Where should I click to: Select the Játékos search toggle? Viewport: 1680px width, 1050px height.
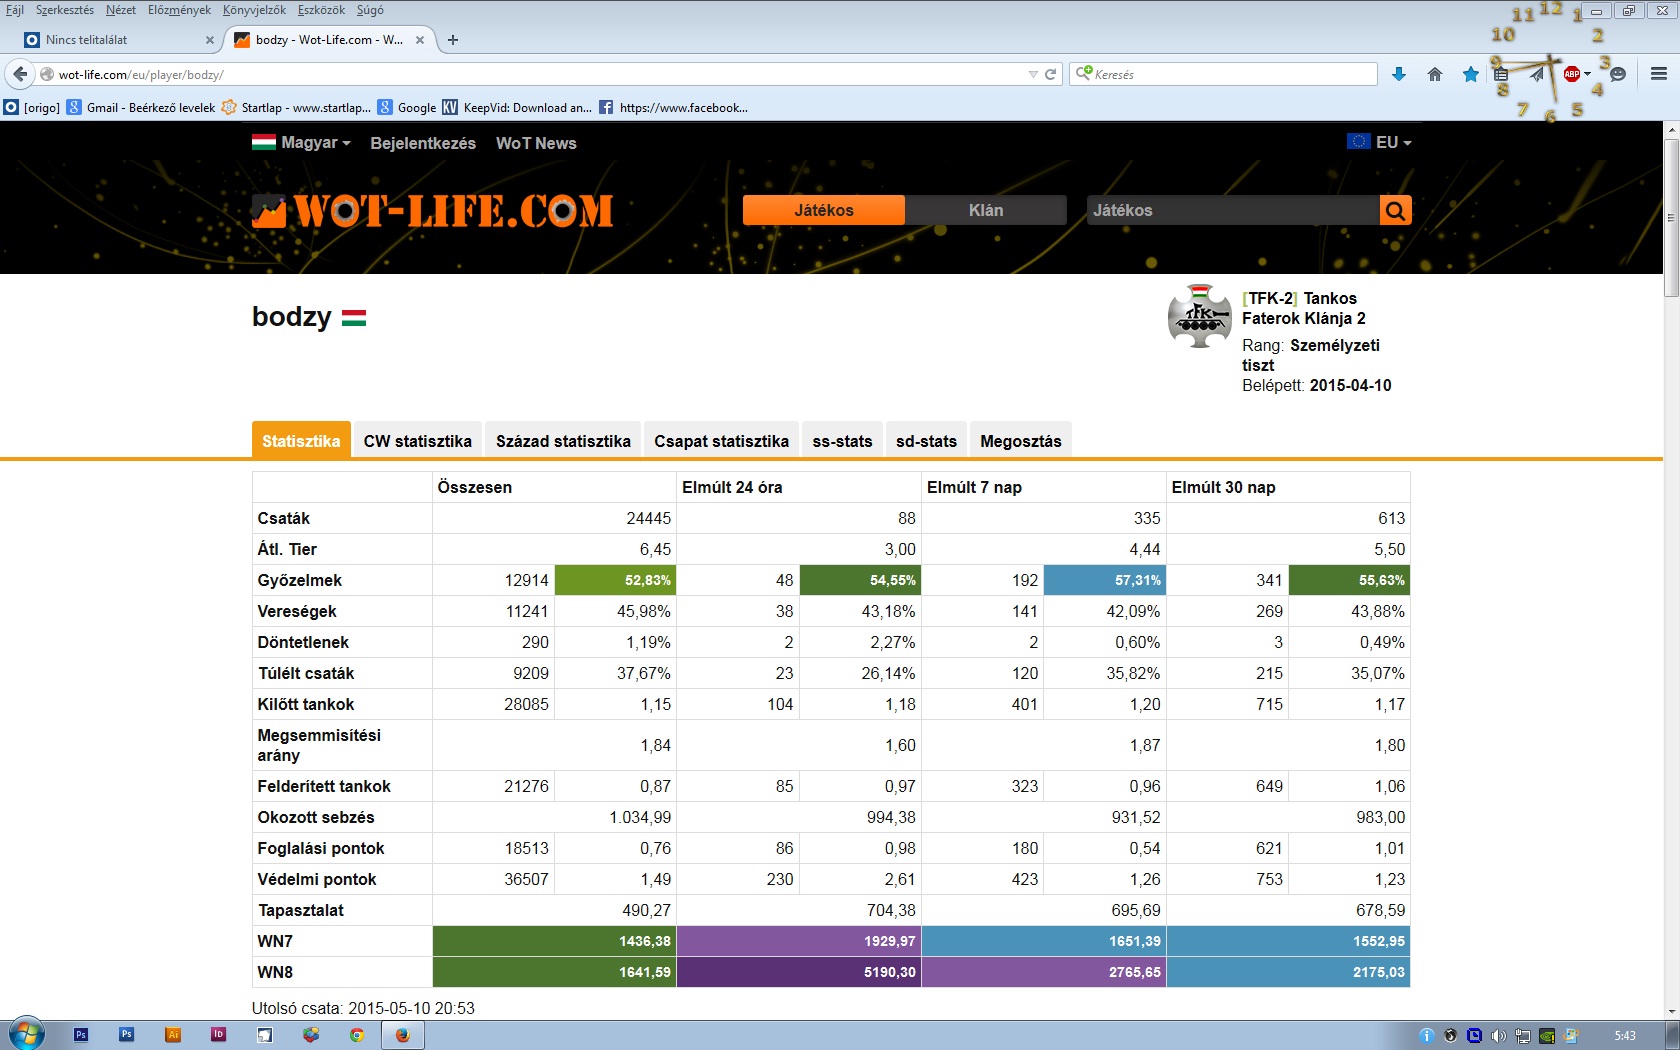click(x=823, y=210)
